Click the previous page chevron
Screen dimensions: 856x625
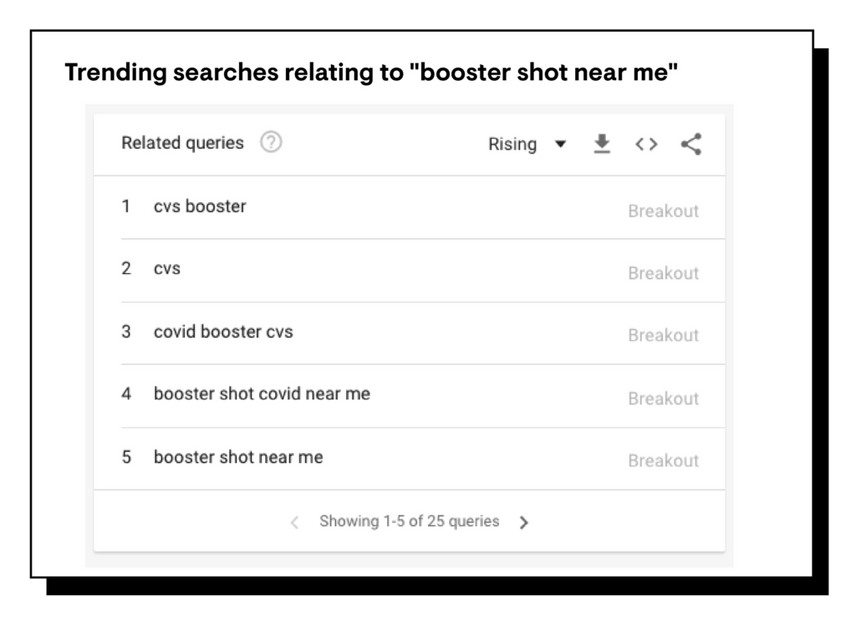[x=294, y=522]
